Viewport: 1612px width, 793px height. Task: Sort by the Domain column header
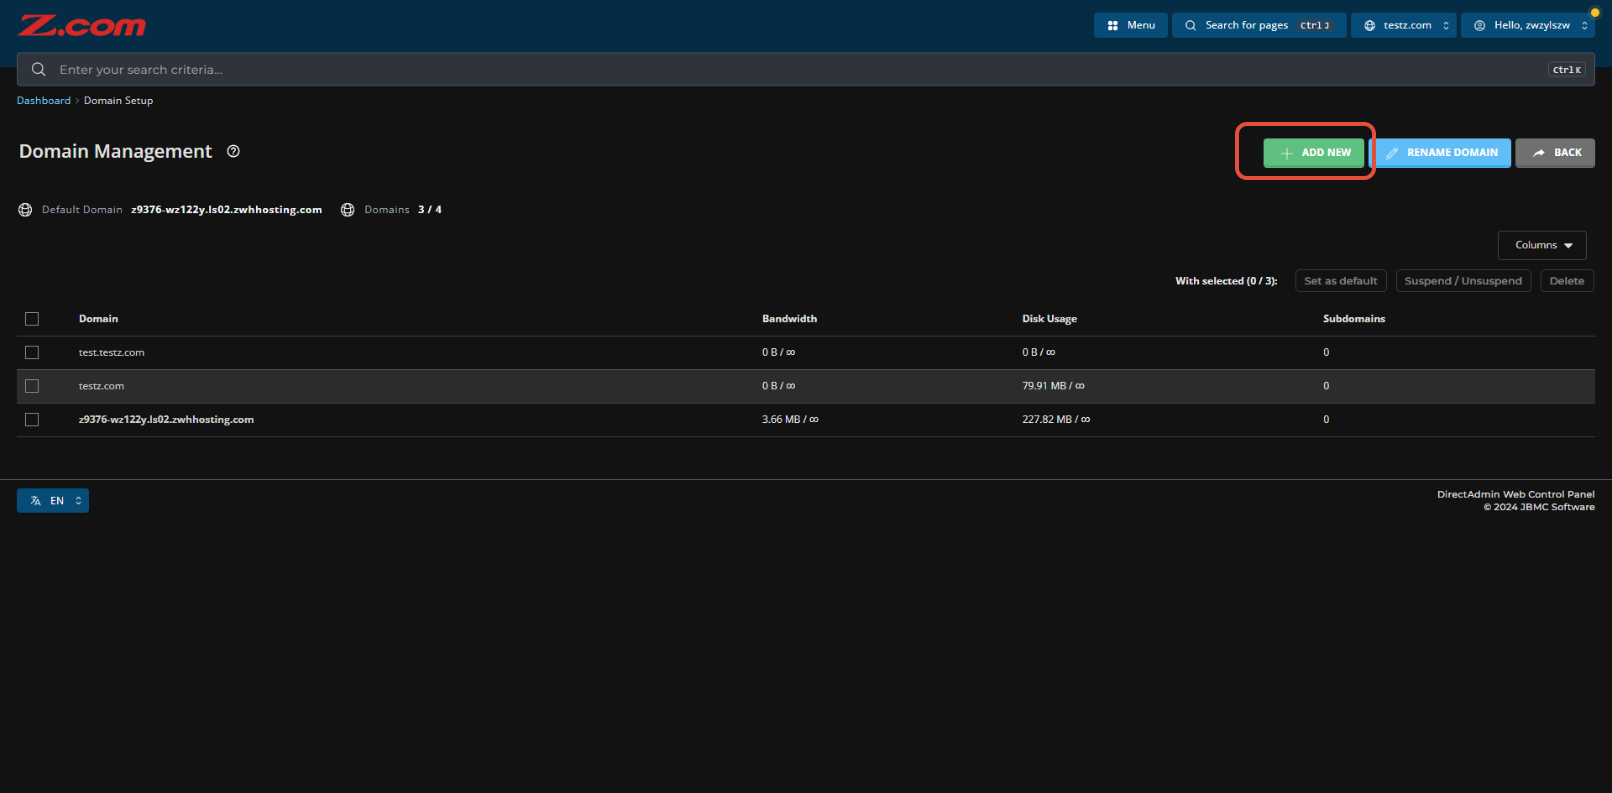(x=98, y=319)
